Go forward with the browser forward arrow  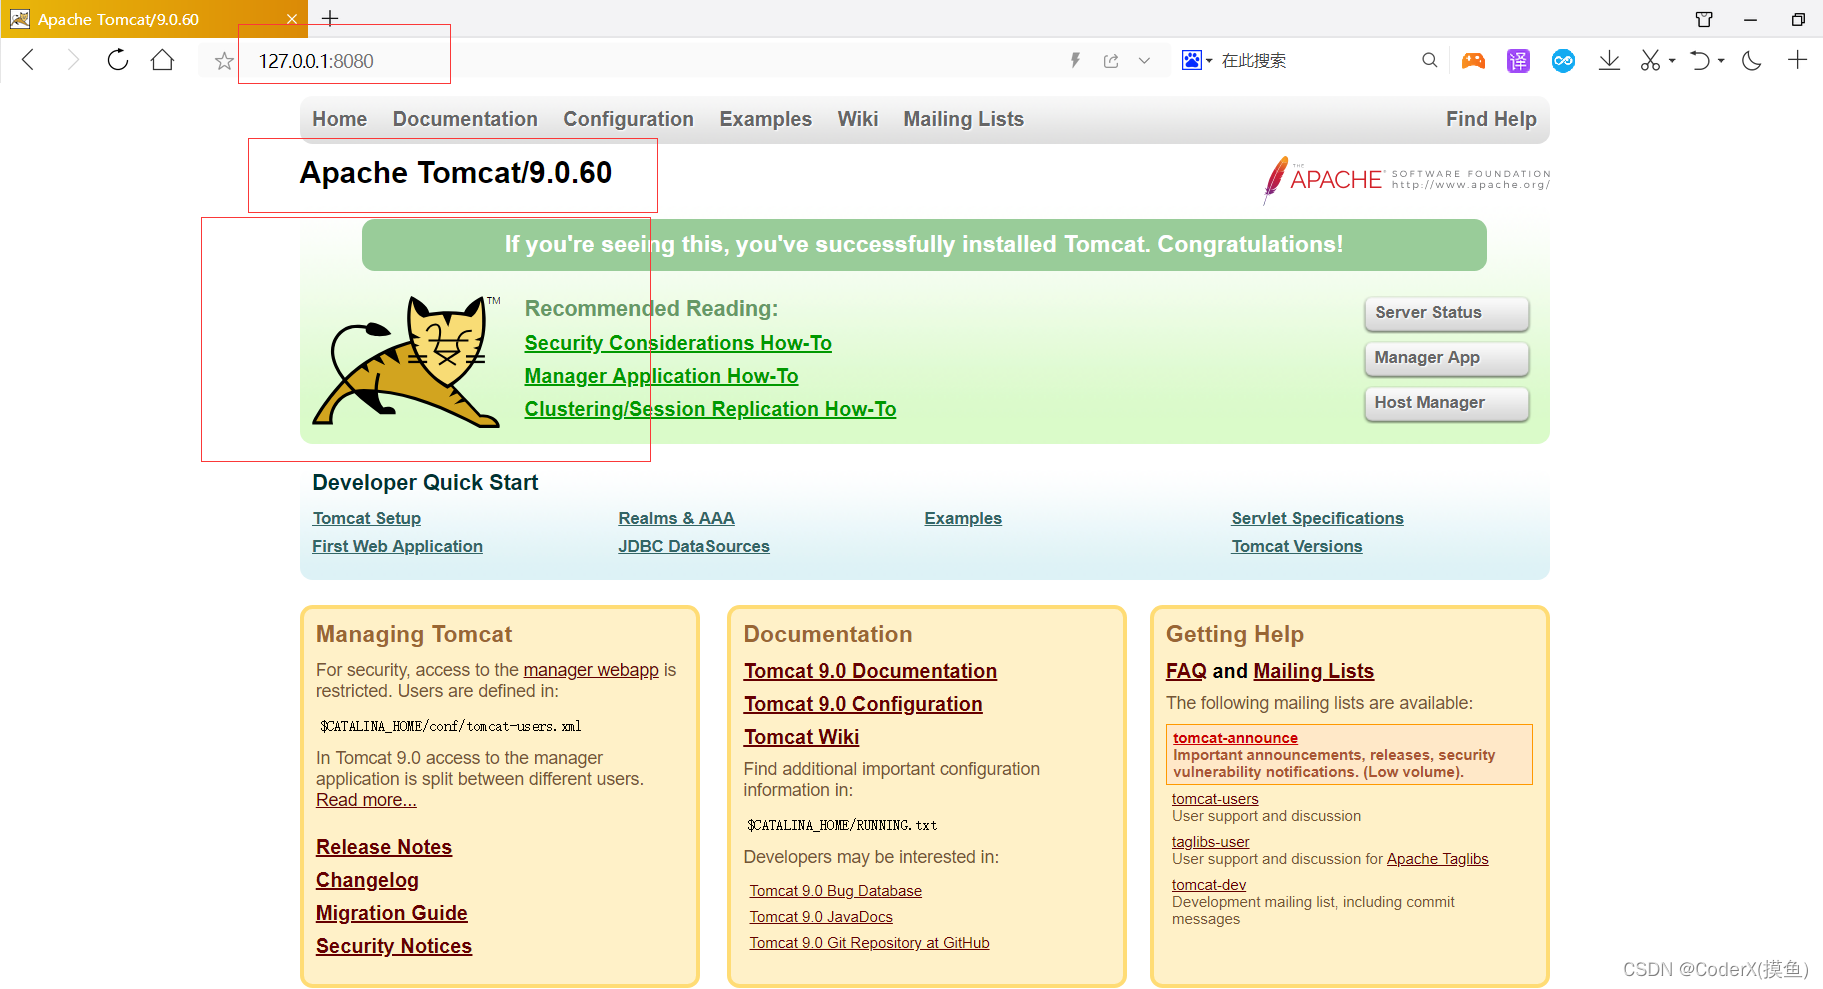(73, 60)
